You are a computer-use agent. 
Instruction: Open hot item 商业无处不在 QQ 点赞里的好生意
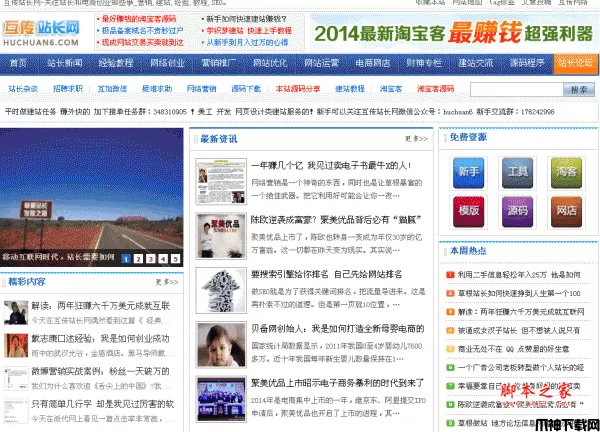(513, 349)
